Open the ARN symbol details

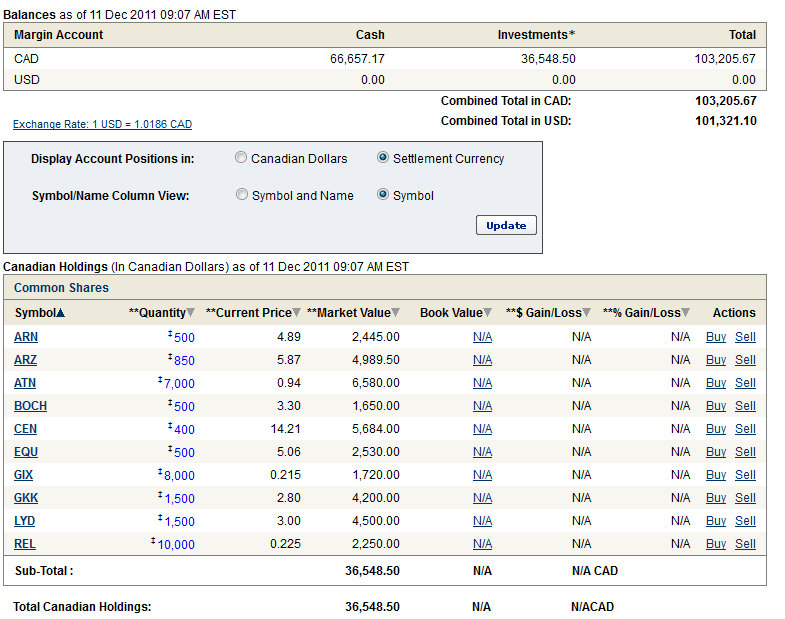click(26, 337)
